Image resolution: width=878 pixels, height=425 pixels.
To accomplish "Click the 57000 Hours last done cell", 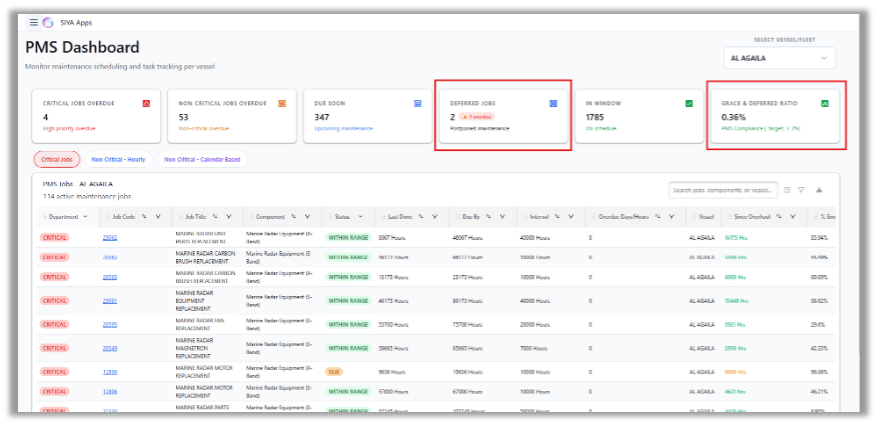I will 394,391.
